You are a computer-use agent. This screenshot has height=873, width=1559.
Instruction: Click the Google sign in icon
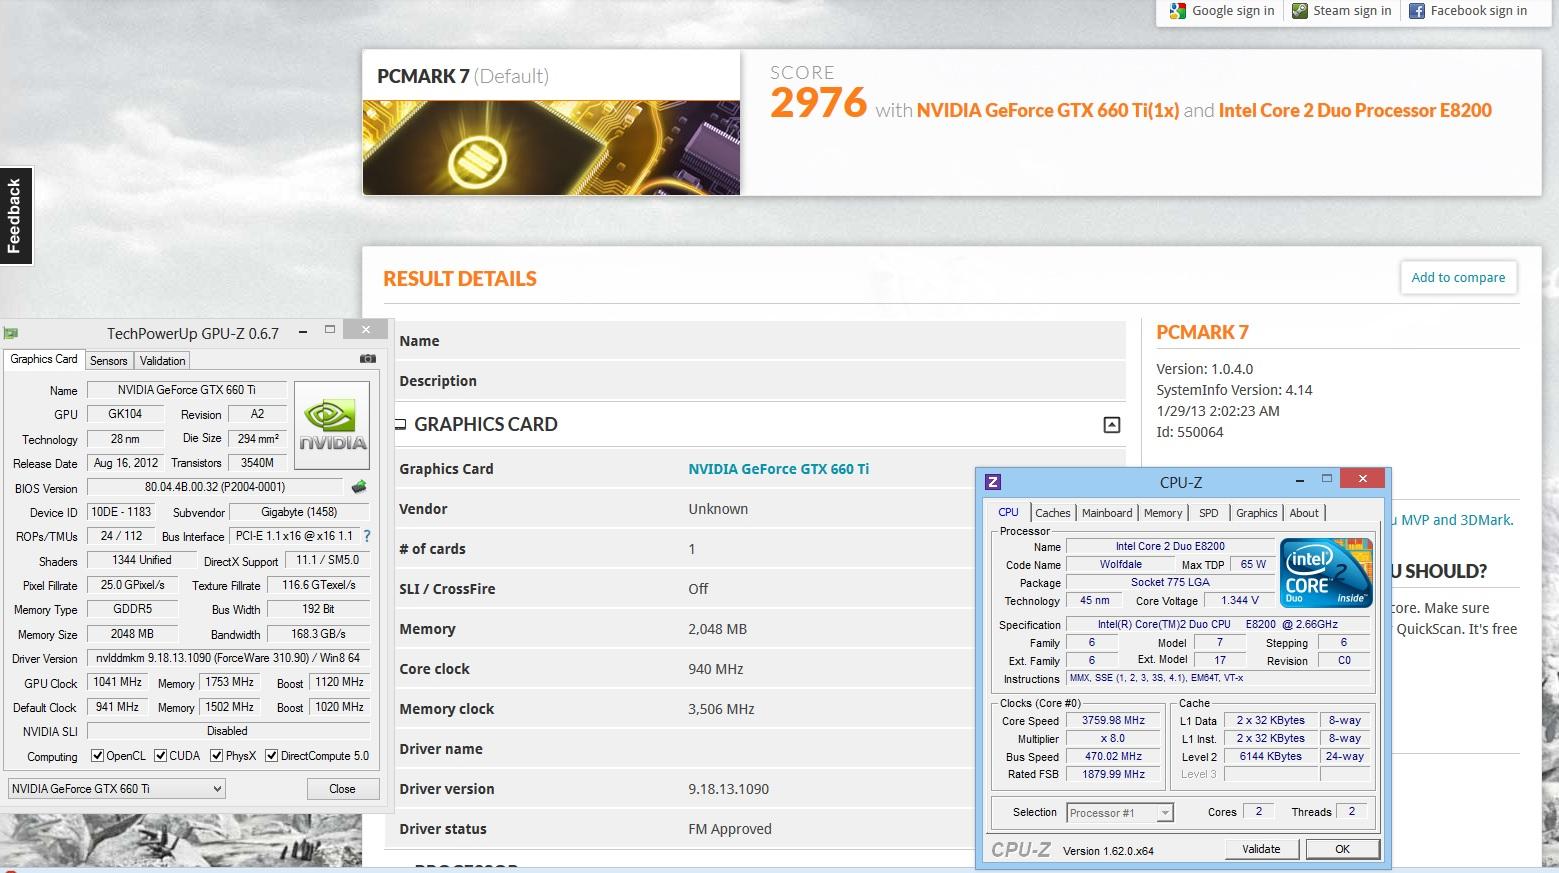[1177, 11]
